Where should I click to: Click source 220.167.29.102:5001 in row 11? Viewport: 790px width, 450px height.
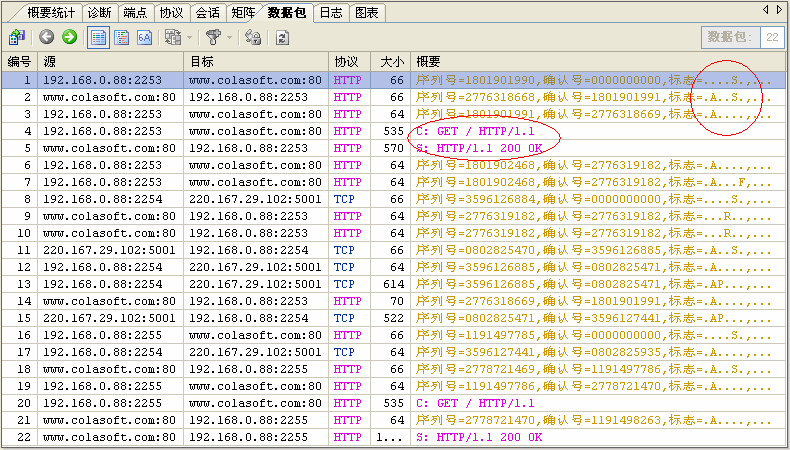(109, 250)
